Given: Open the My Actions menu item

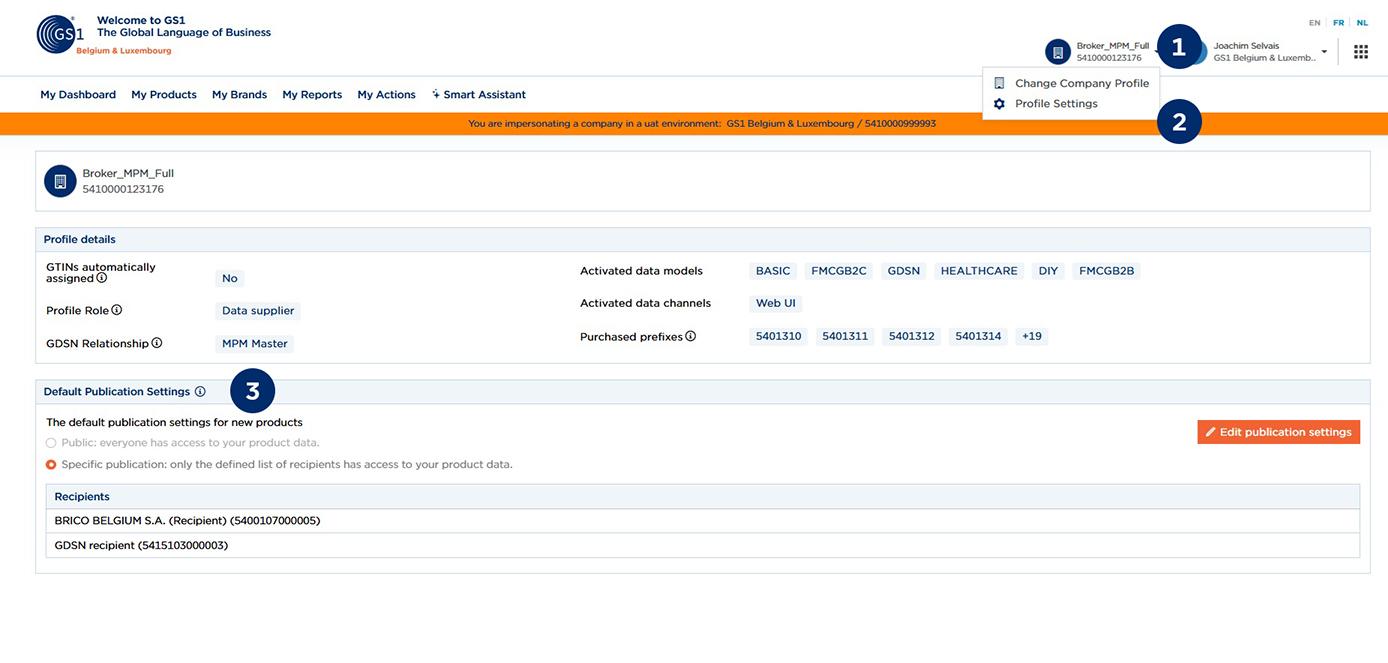Looking at the screenshot, I should [386, 95].
